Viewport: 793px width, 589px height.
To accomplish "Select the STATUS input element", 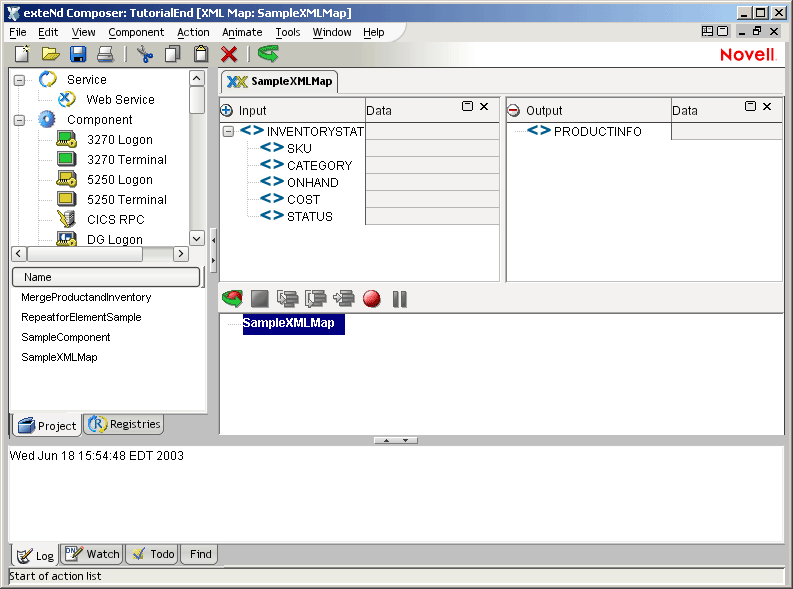I will pos(310,216).
